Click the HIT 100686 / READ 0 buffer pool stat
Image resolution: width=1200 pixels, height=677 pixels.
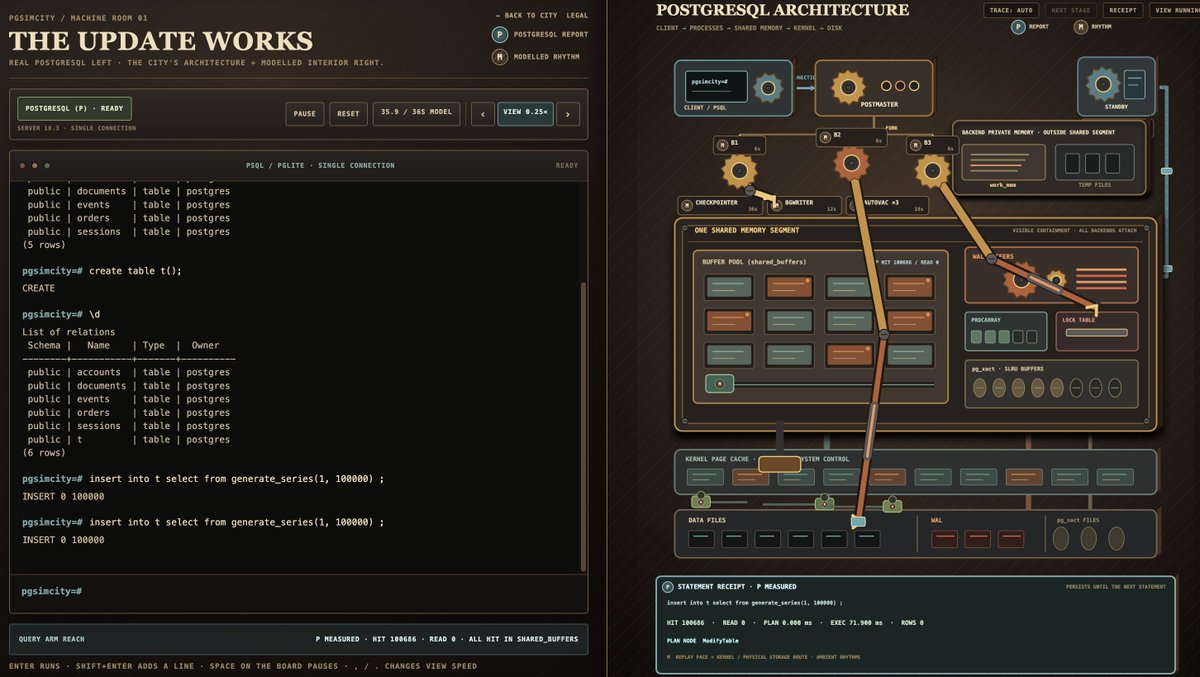point(906,261)
